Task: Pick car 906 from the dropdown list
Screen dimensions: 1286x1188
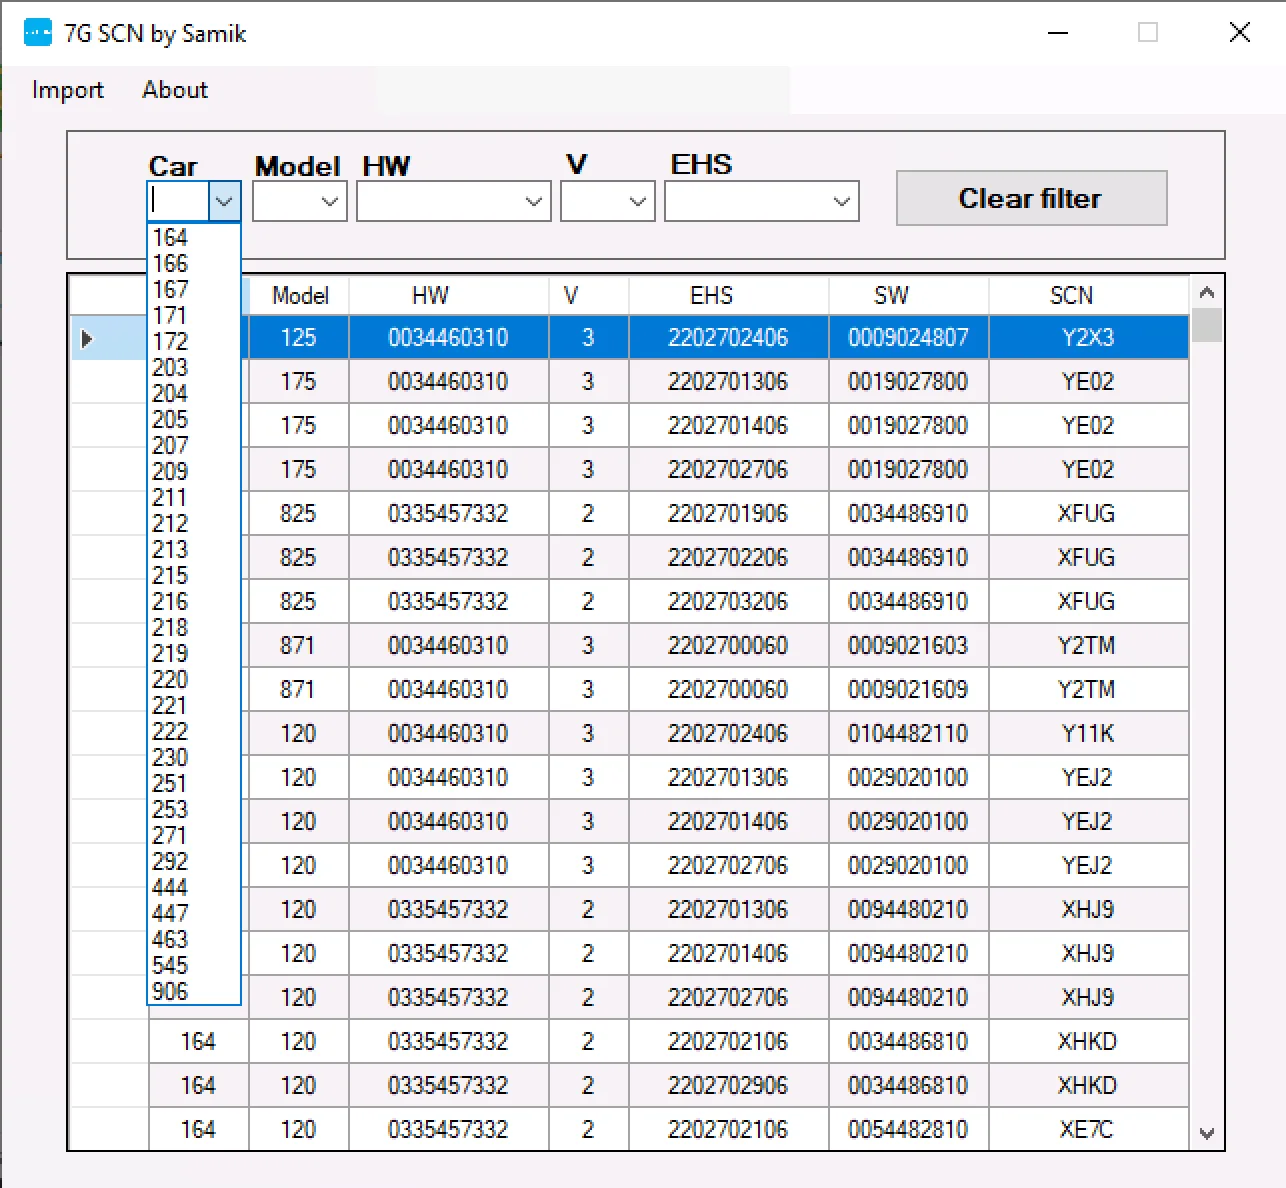Action: pos(170,991)
